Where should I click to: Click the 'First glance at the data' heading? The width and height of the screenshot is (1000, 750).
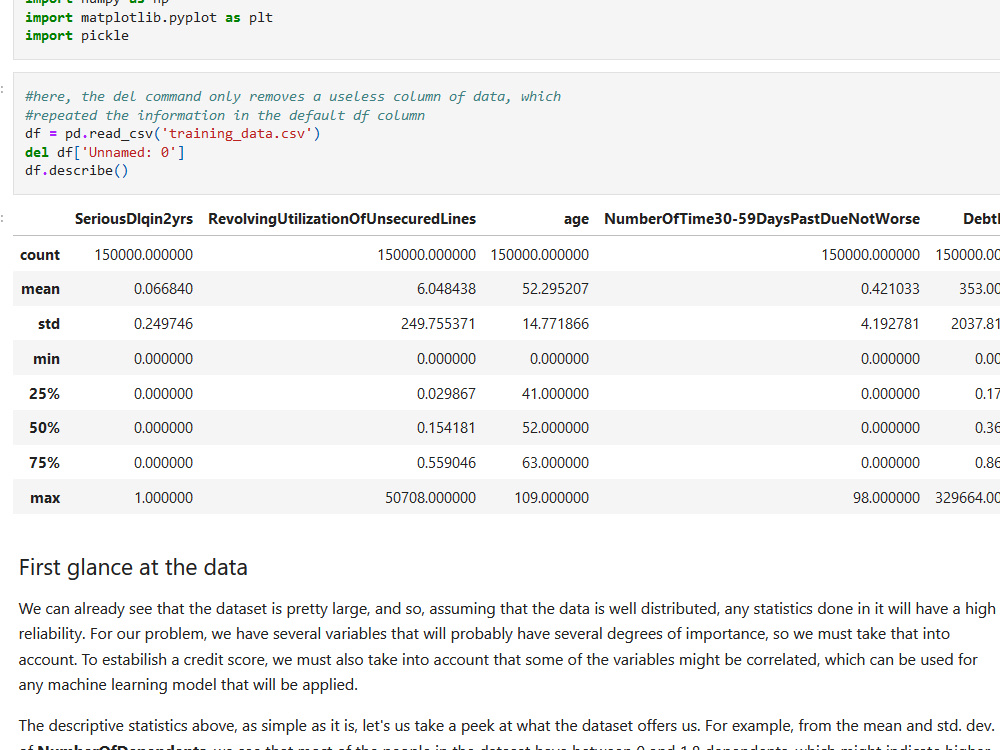[x=134, y=567]
